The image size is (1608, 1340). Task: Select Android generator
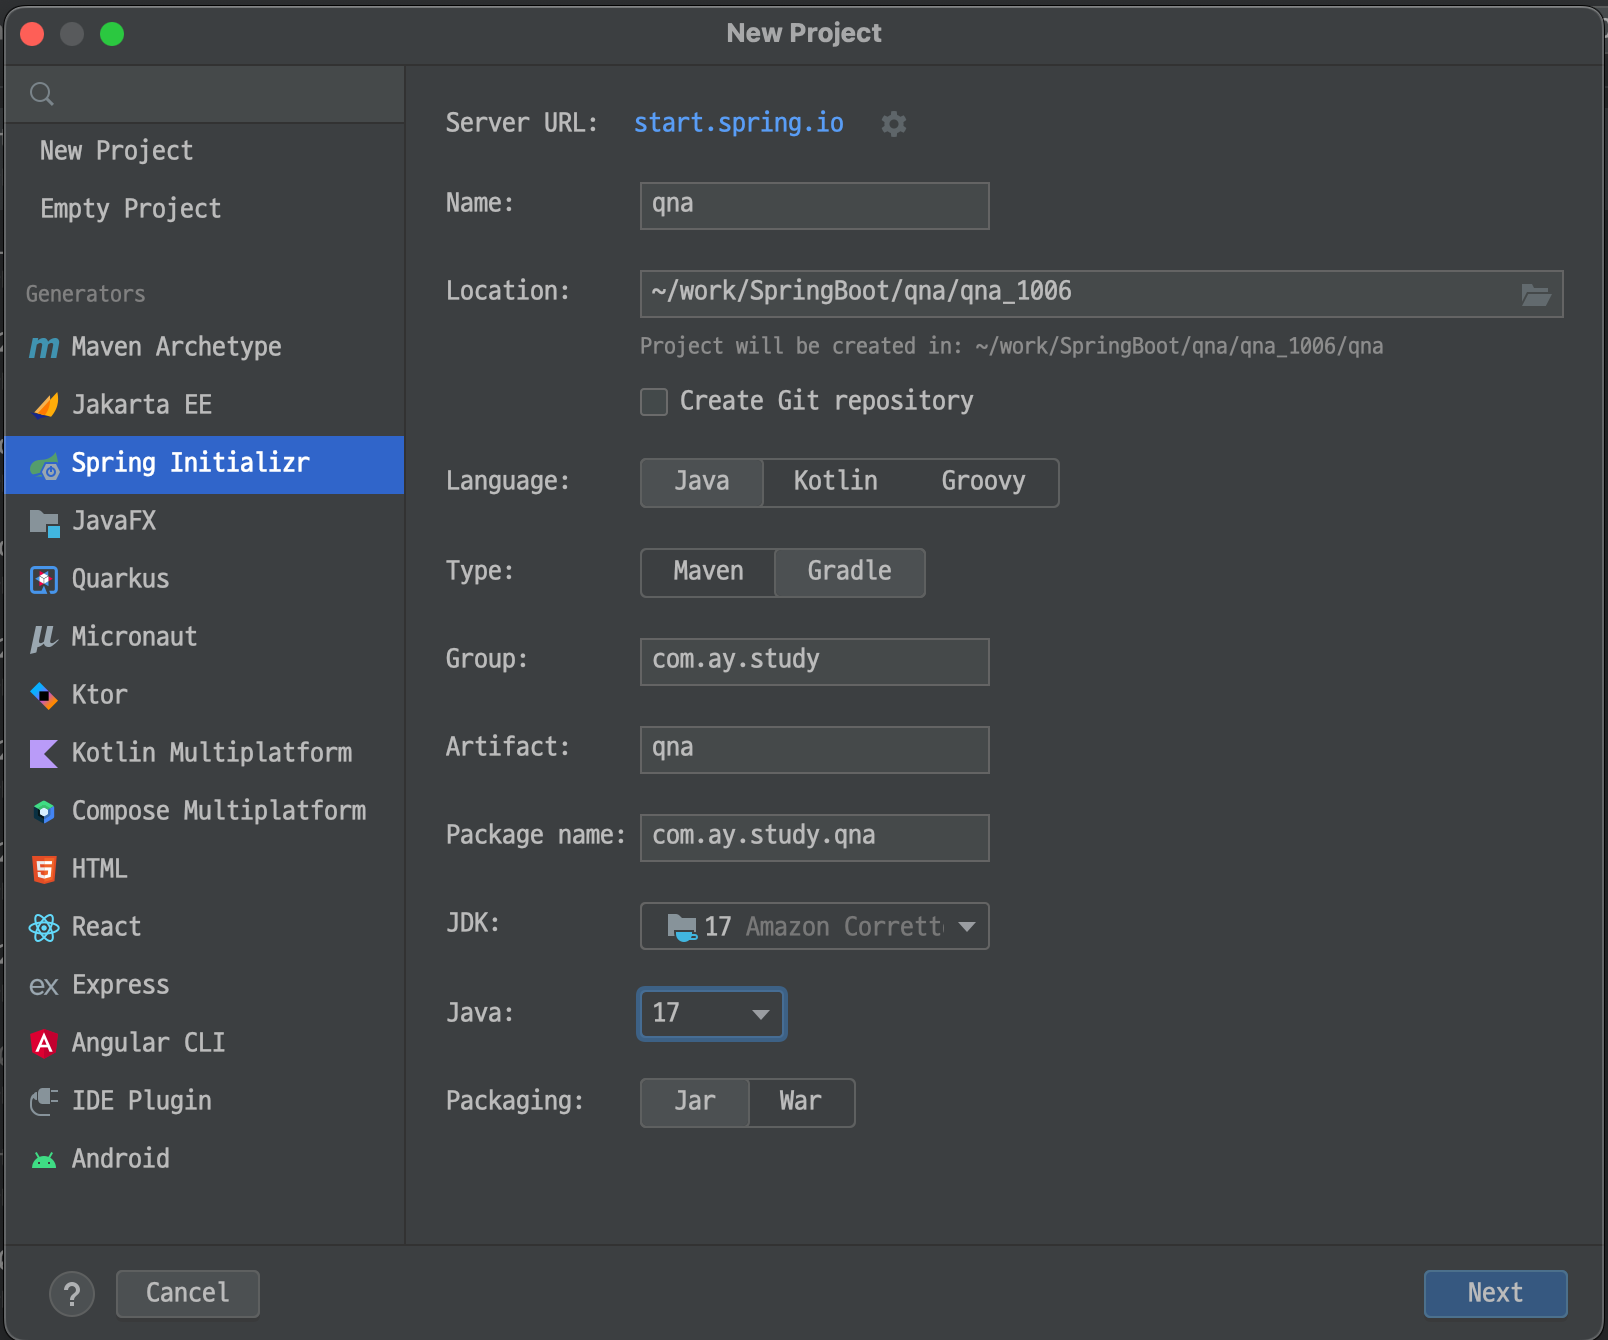point(205,1159)
